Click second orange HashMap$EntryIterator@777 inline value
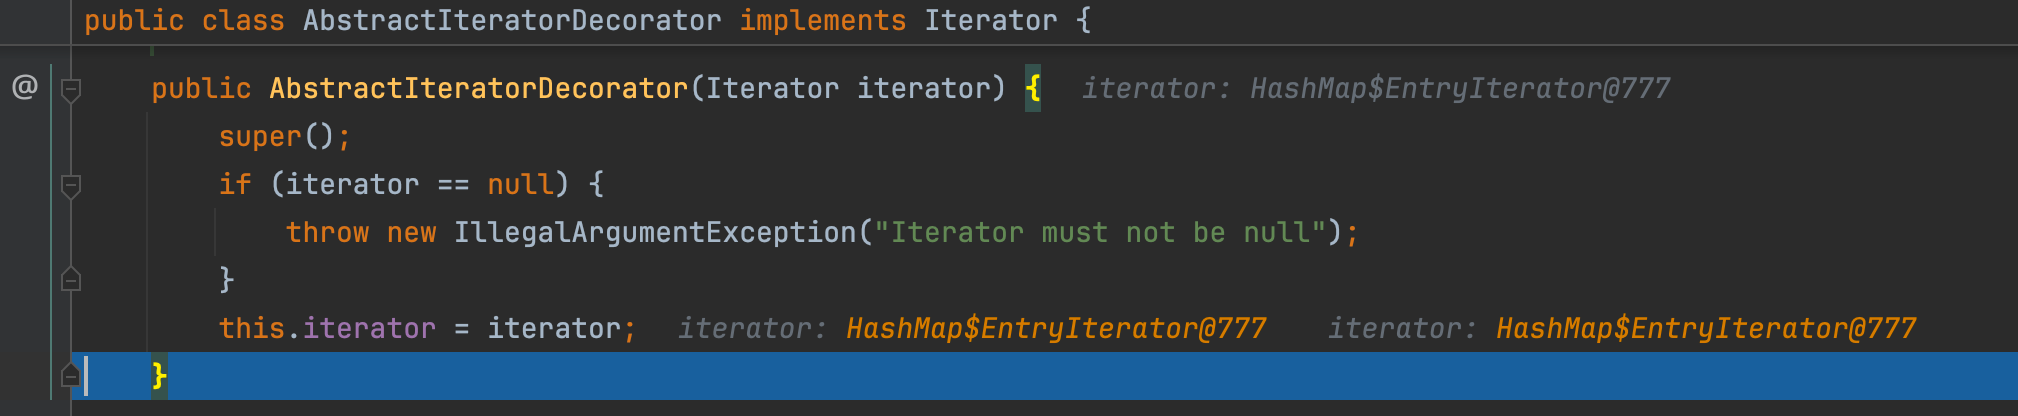 [1706, 328]
